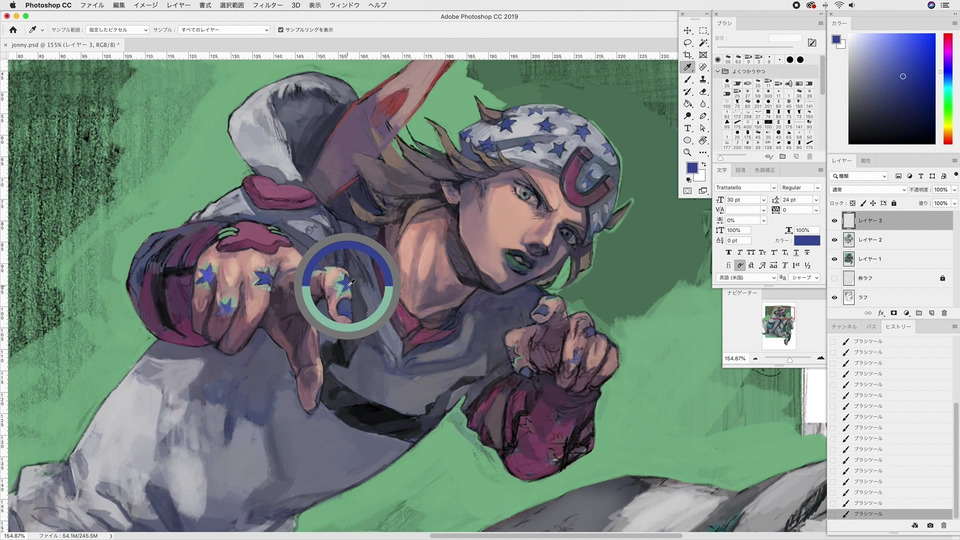Click the Home icon in options bar

point(13,30)
